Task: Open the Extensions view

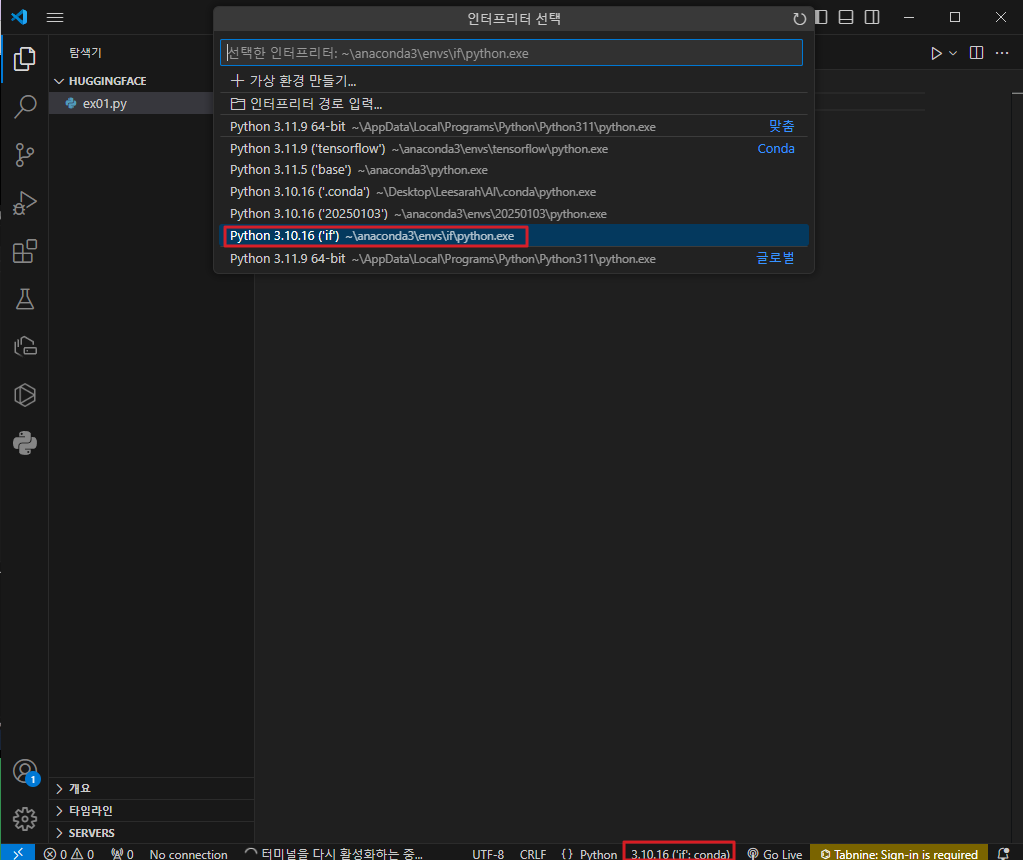Action: [x=25, y=251]
